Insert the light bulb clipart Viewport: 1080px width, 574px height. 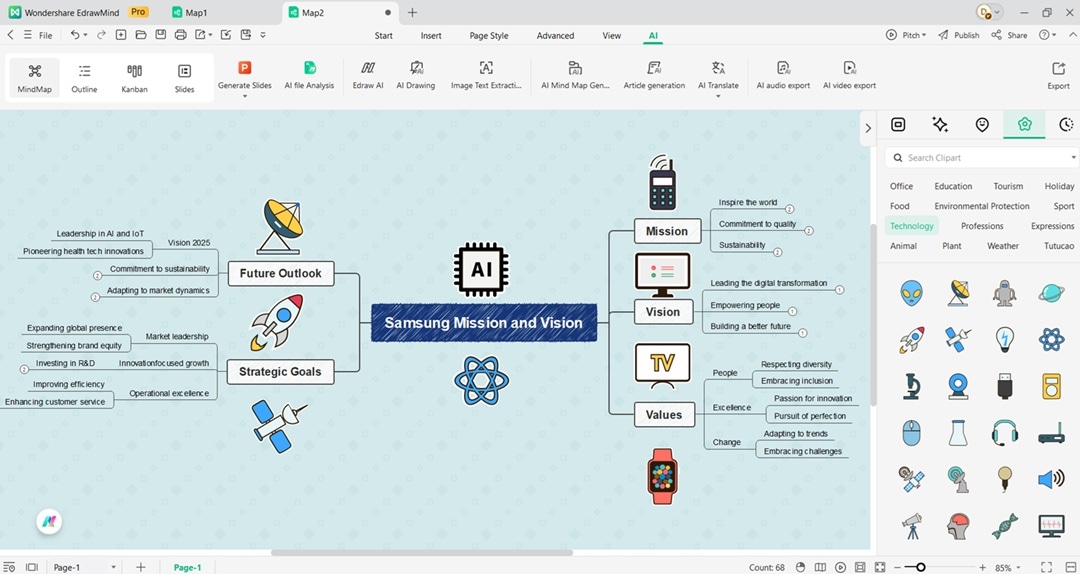[1005, 340]
